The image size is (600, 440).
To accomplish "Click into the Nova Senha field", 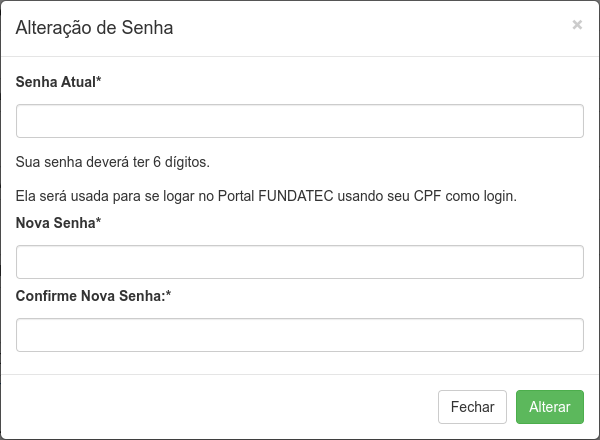I will pos(300,262).
